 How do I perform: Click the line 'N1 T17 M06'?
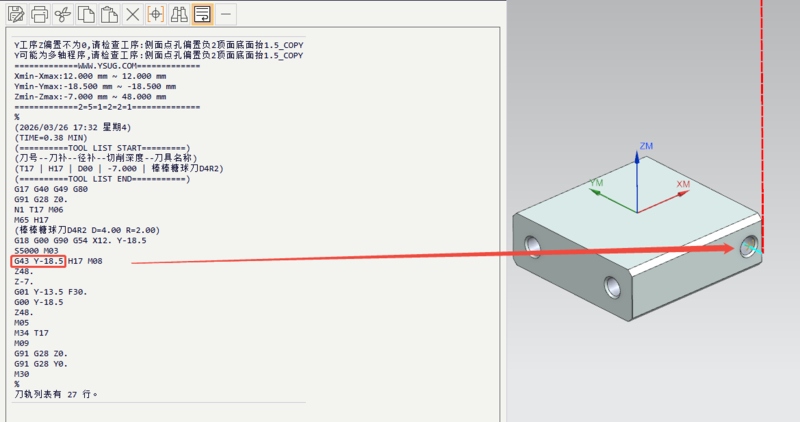(39, 210)
